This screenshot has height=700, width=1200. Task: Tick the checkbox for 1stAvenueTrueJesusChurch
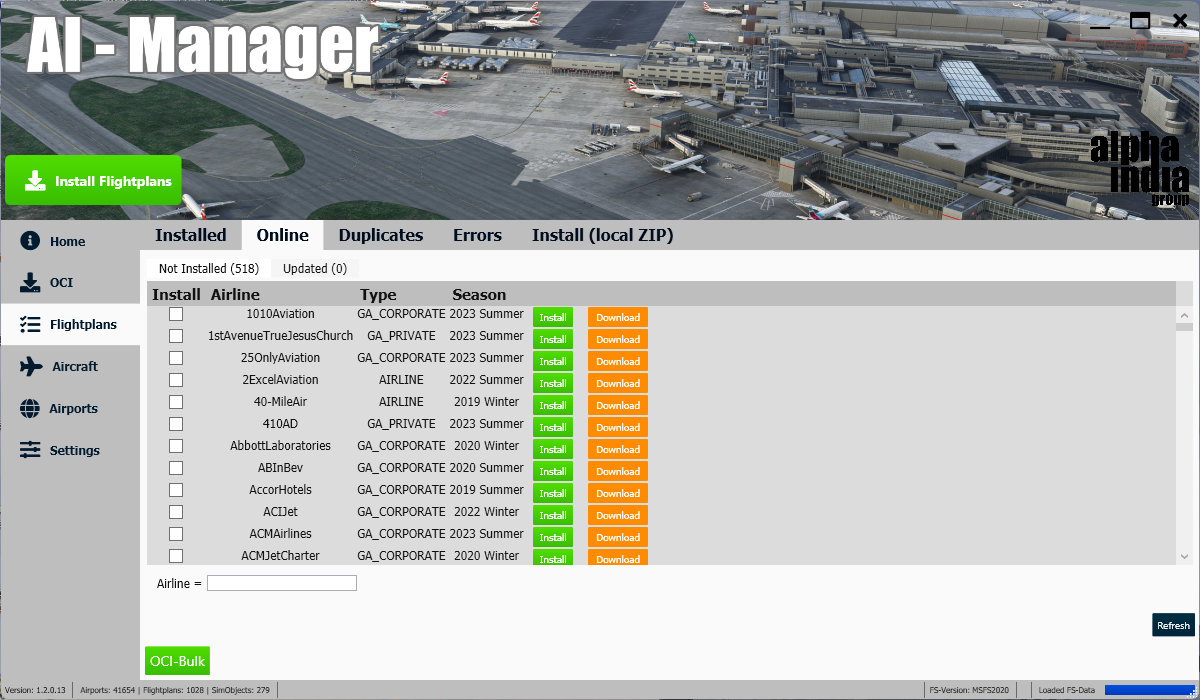(x=176, y=336)
